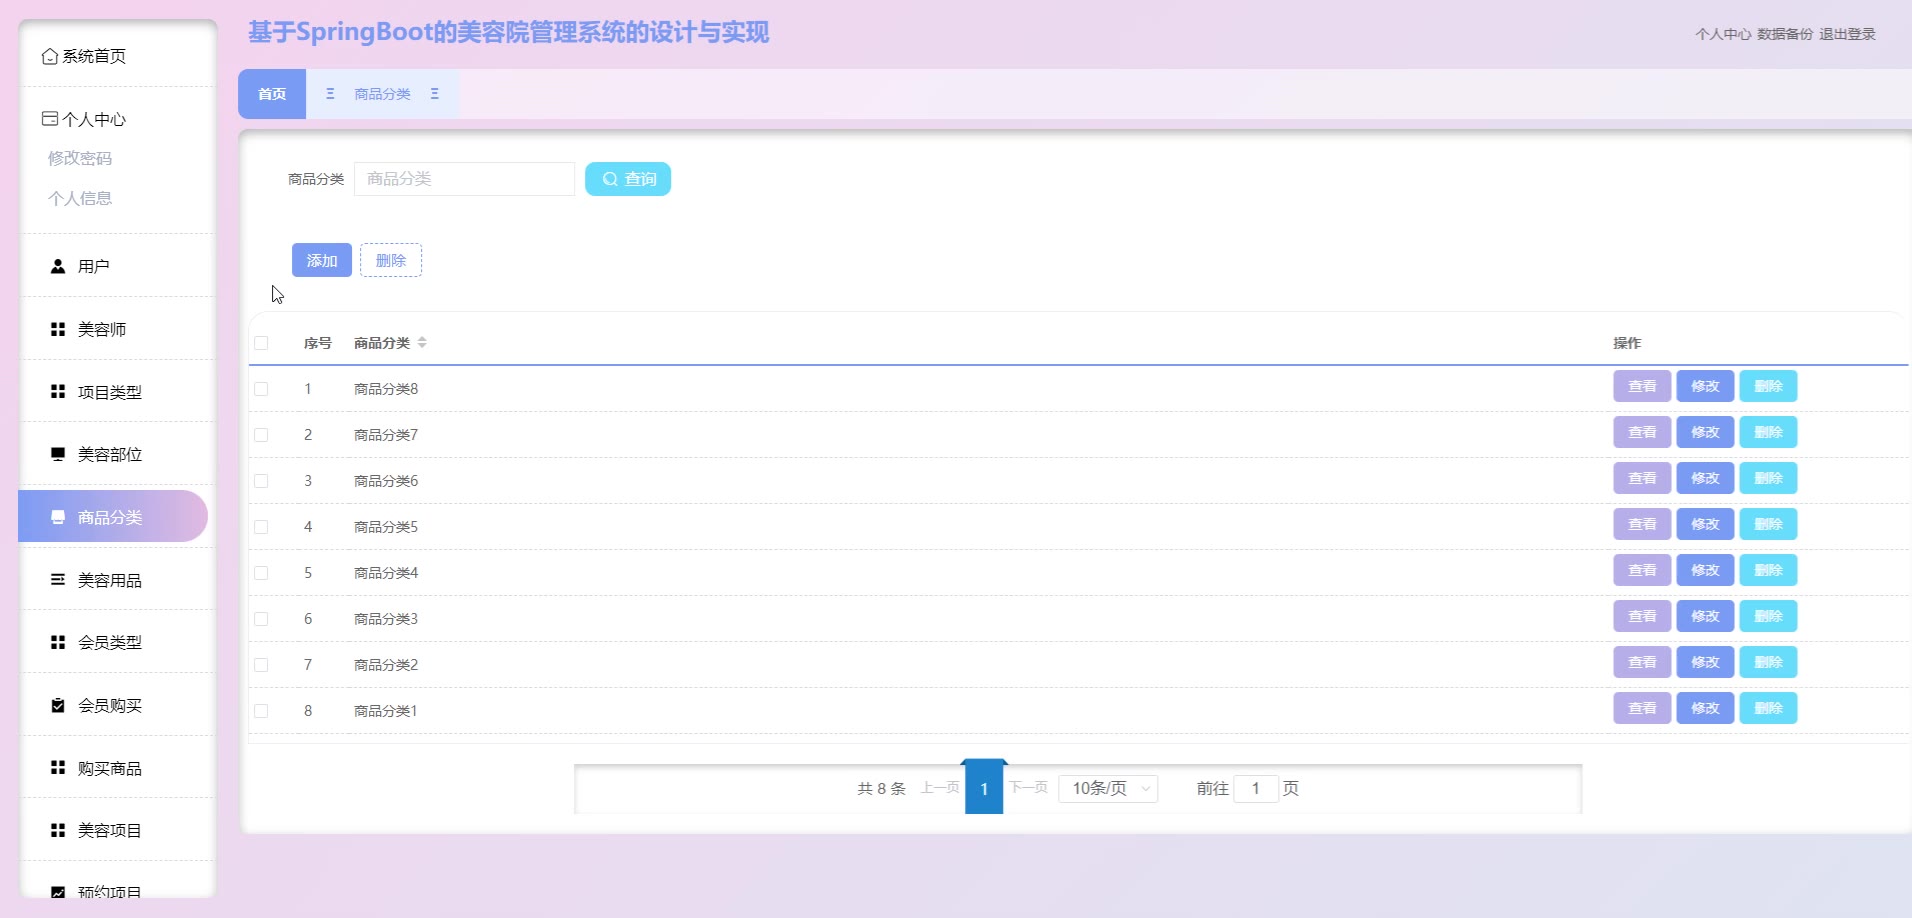Image resolution: width=1912 pixels, height=918 pixels.
Task: Click the dashed 删除 button beside 添加
Action: click(x=391, y=260)
